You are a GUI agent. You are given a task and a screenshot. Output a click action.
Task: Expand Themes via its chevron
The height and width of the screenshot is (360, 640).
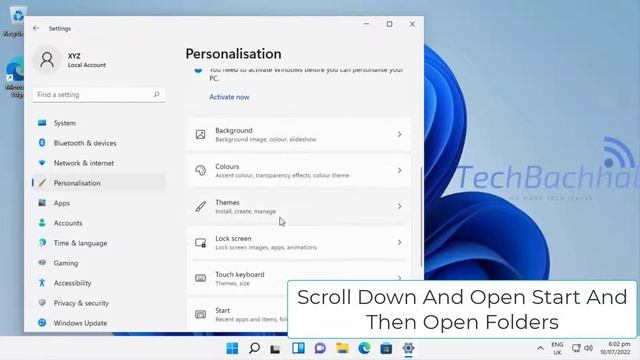tap(399, 207)
